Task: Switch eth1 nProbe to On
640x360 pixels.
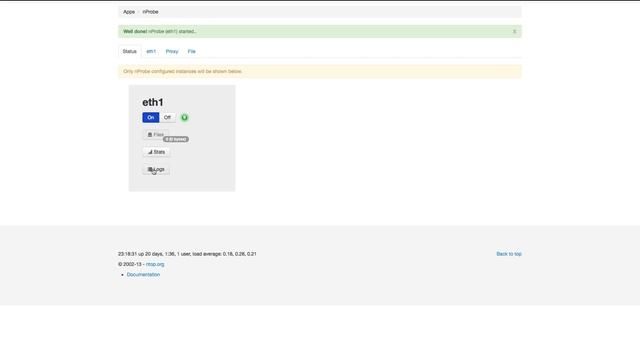Action: [x=151, y=118]
